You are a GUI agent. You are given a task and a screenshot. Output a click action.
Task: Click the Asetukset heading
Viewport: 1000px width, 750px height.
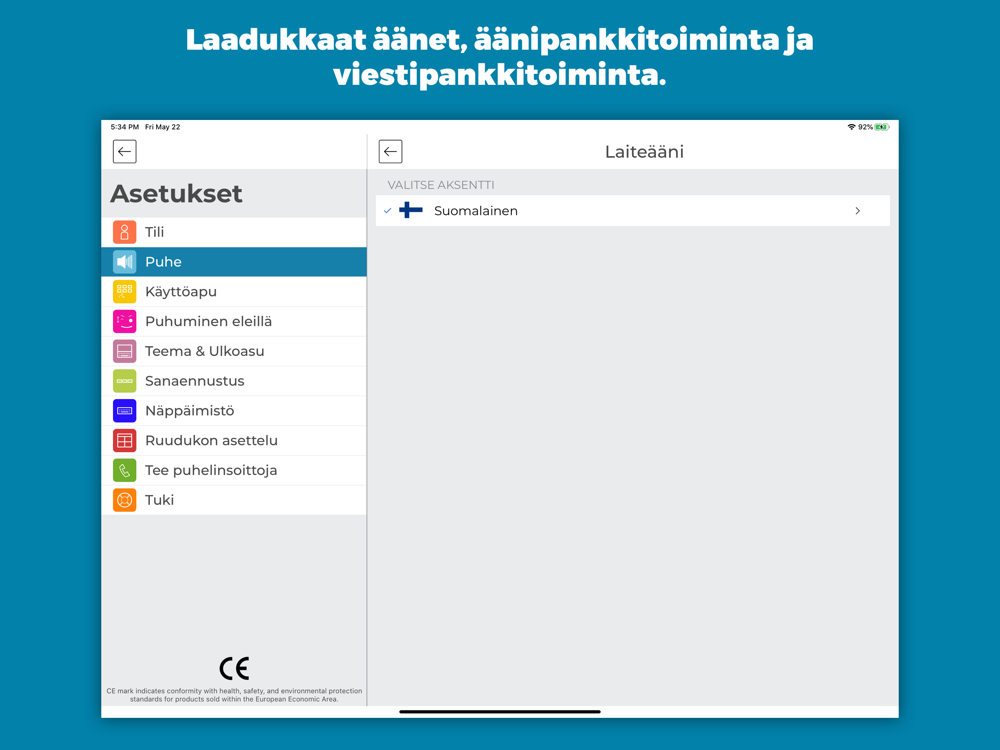point(176,194)
